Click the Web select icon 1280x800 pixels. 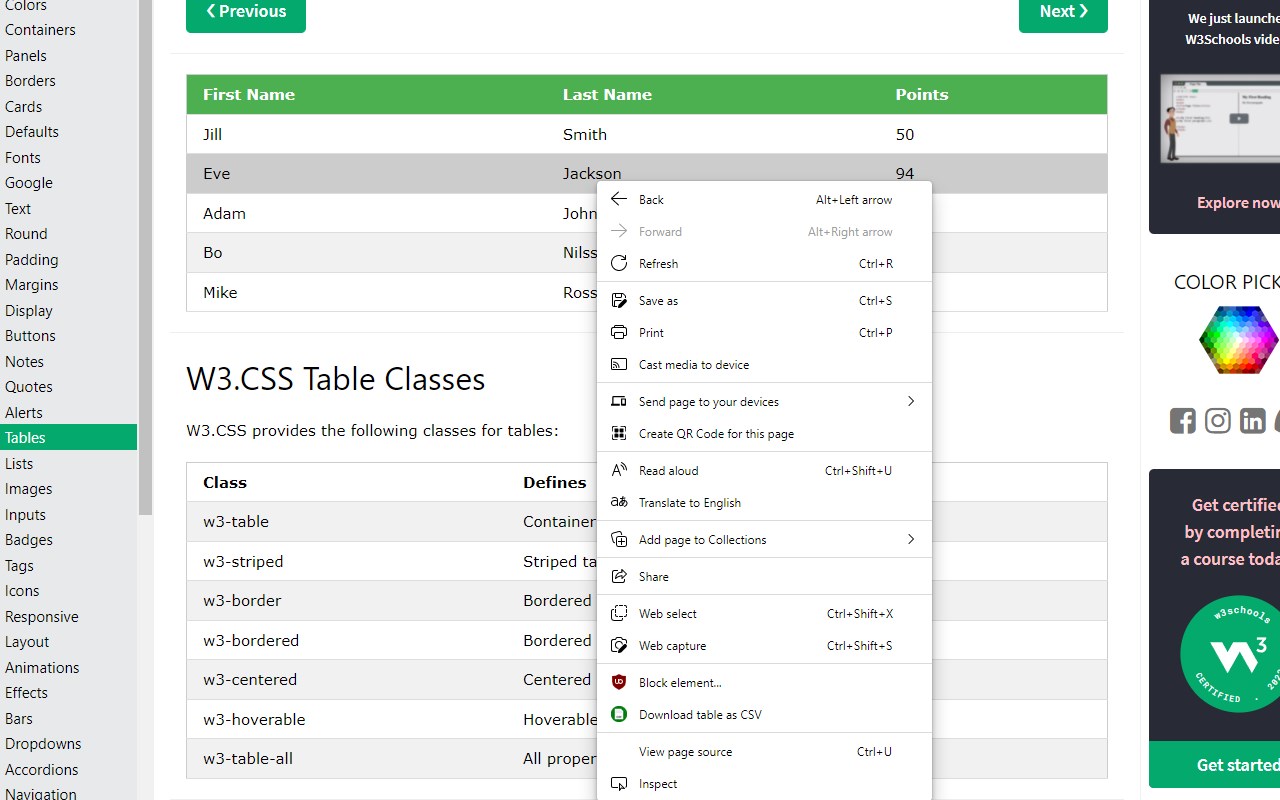point(619,613)
